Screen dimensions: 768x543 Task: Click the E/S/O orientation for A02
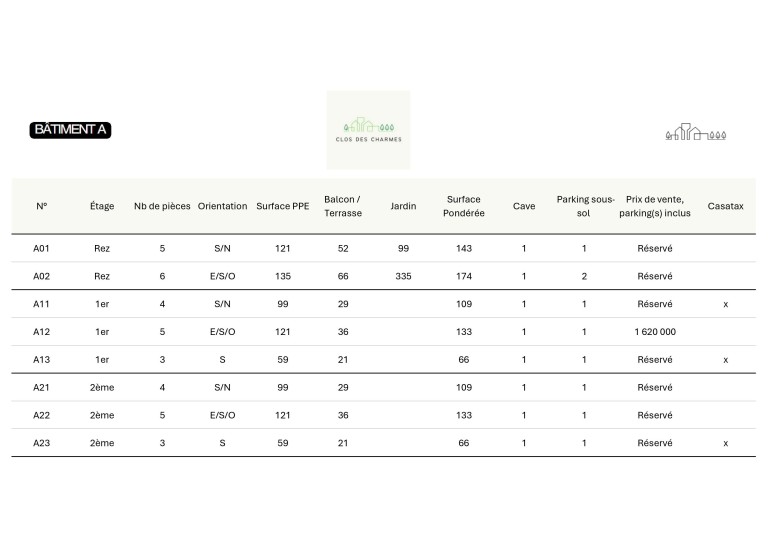click(222, 276)
